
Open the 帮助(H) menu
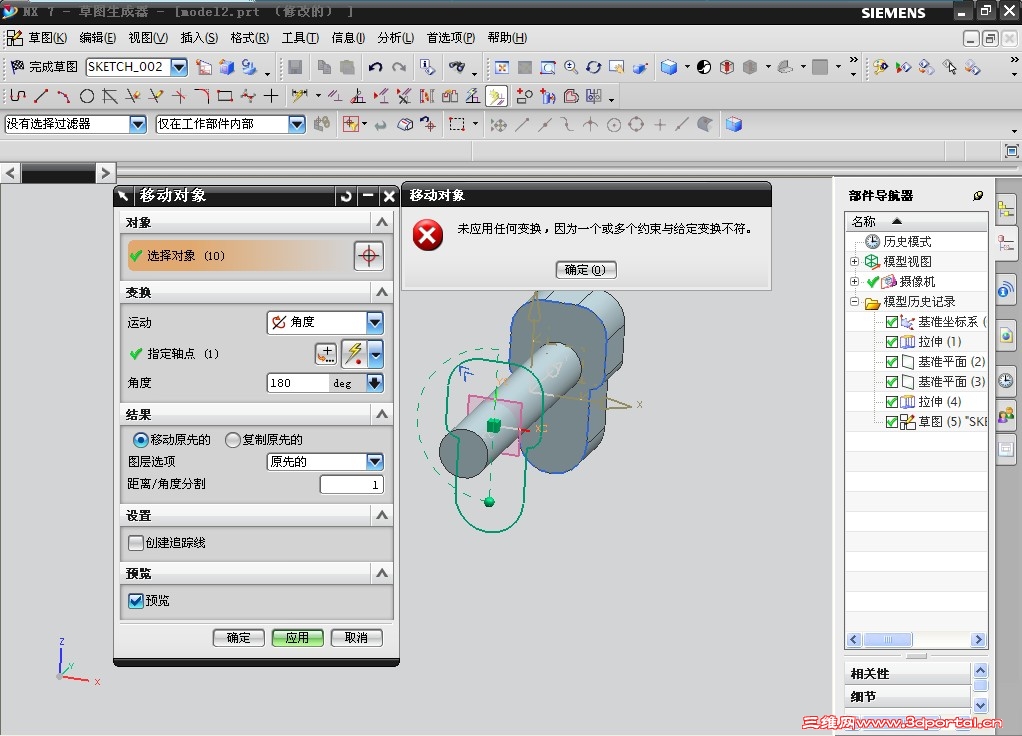click(x=507, y=38)
